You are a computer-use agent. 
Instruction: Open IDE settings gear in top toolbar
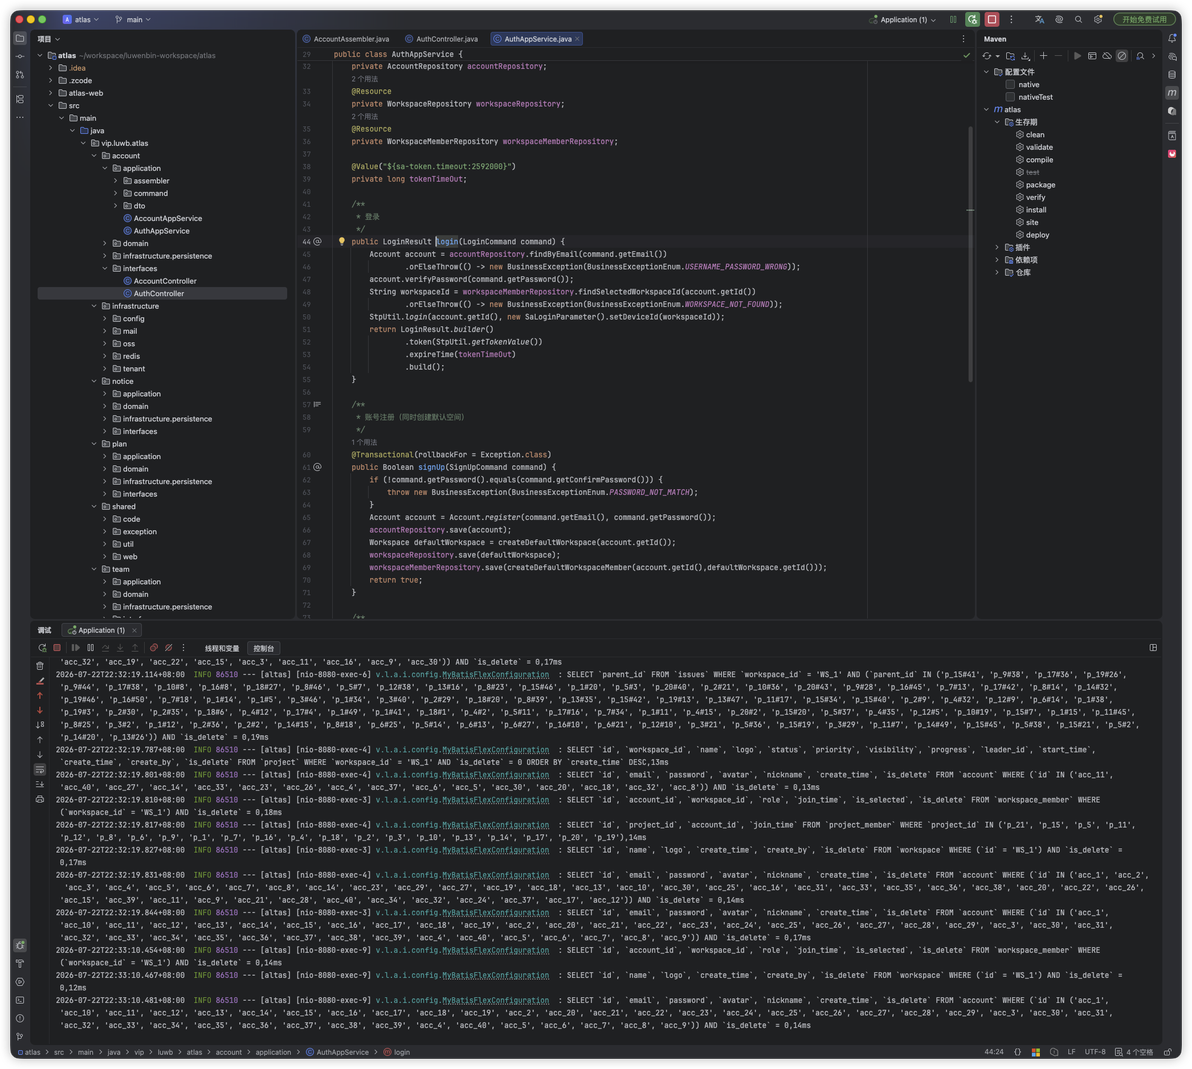coord(1098,19)
